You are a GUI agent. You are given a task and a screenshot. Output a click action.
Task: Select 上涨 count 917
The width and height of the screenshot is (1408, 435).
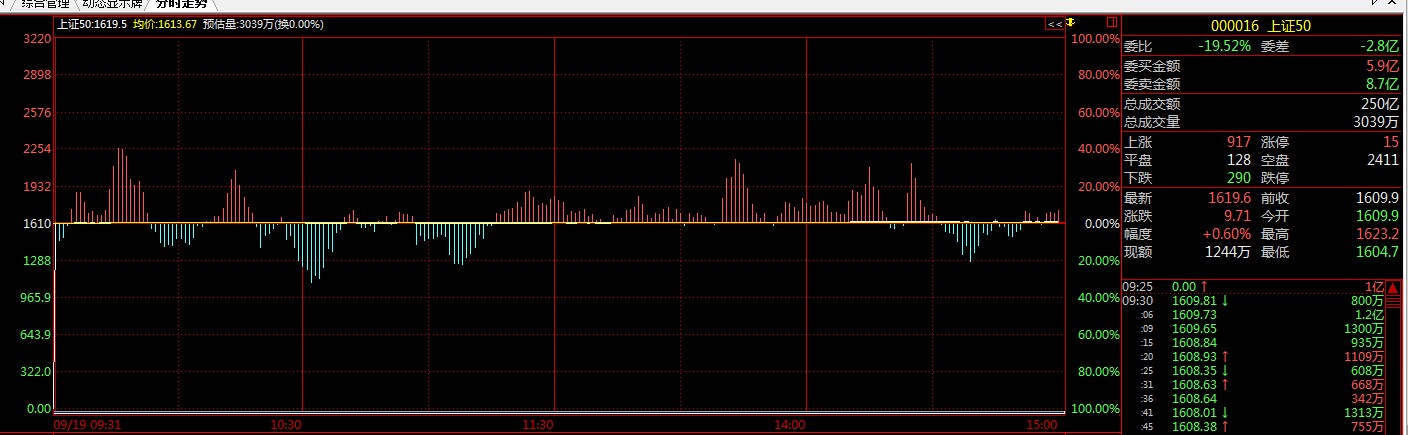(1239, 143)
